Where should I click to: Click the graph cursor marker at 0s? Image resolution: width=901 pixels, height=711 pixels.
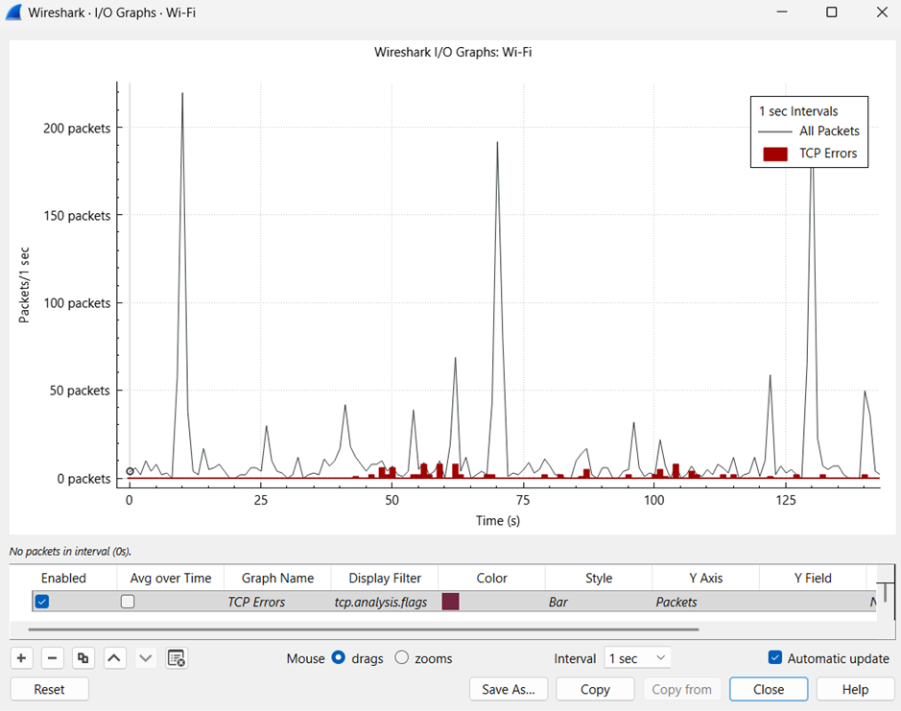[x=130, y=471]
